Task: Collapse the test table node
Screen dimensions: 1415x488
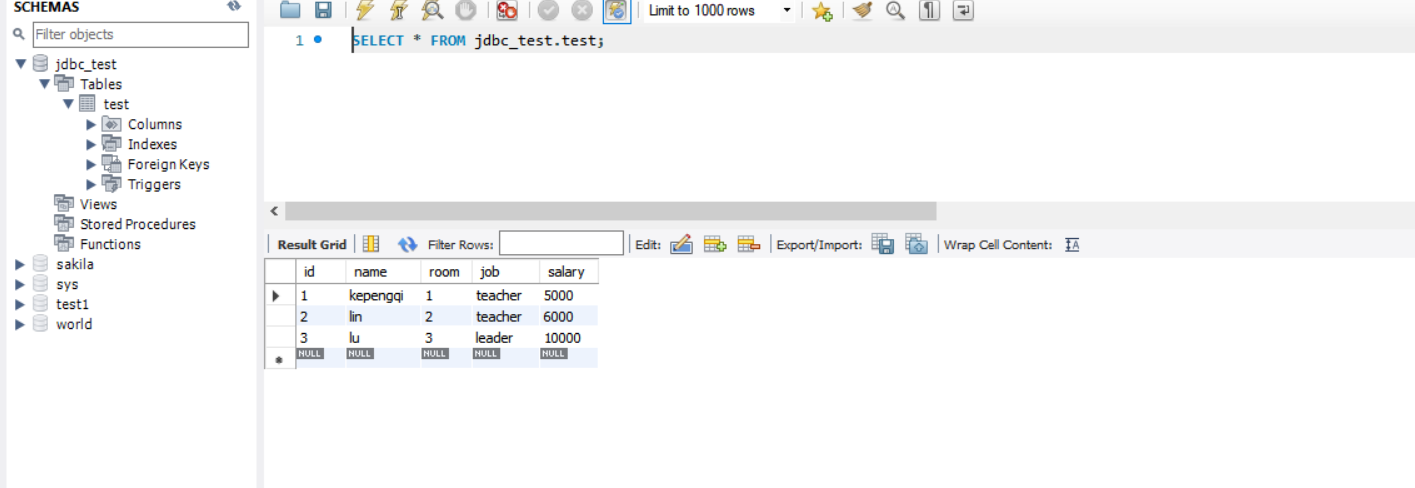Action: [x=68, y=104]
